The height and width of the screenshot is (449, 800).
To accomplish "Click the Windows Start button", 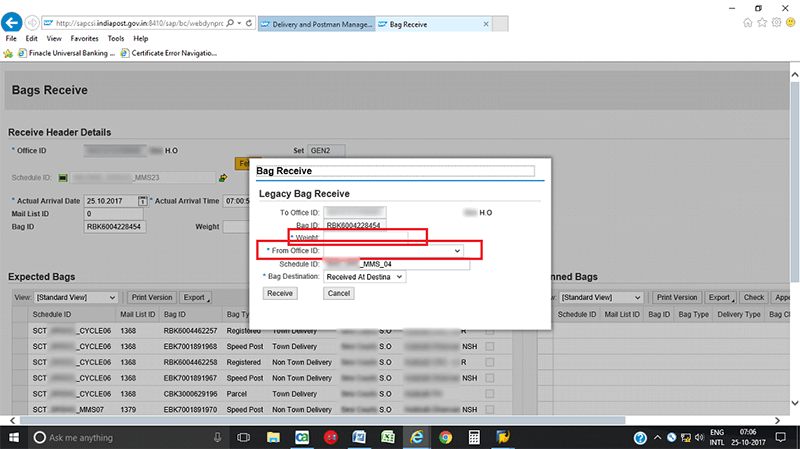I will tap(15, 437).
